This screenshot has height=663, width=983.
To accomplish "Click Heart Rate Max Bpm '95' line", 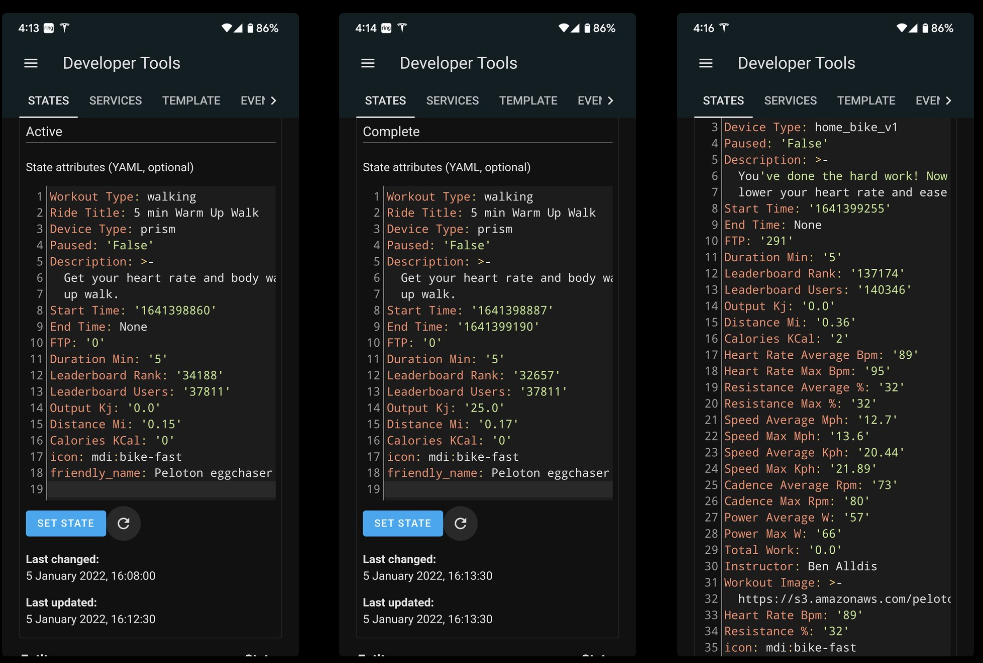I will (807, 371).
